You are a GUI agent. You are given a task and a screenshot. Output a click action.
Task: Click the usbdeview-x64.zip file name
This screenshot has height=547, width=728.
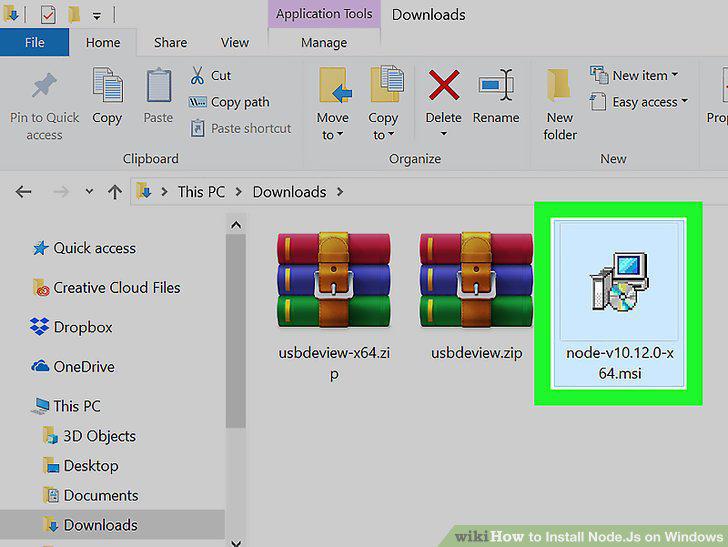(334, 363)
